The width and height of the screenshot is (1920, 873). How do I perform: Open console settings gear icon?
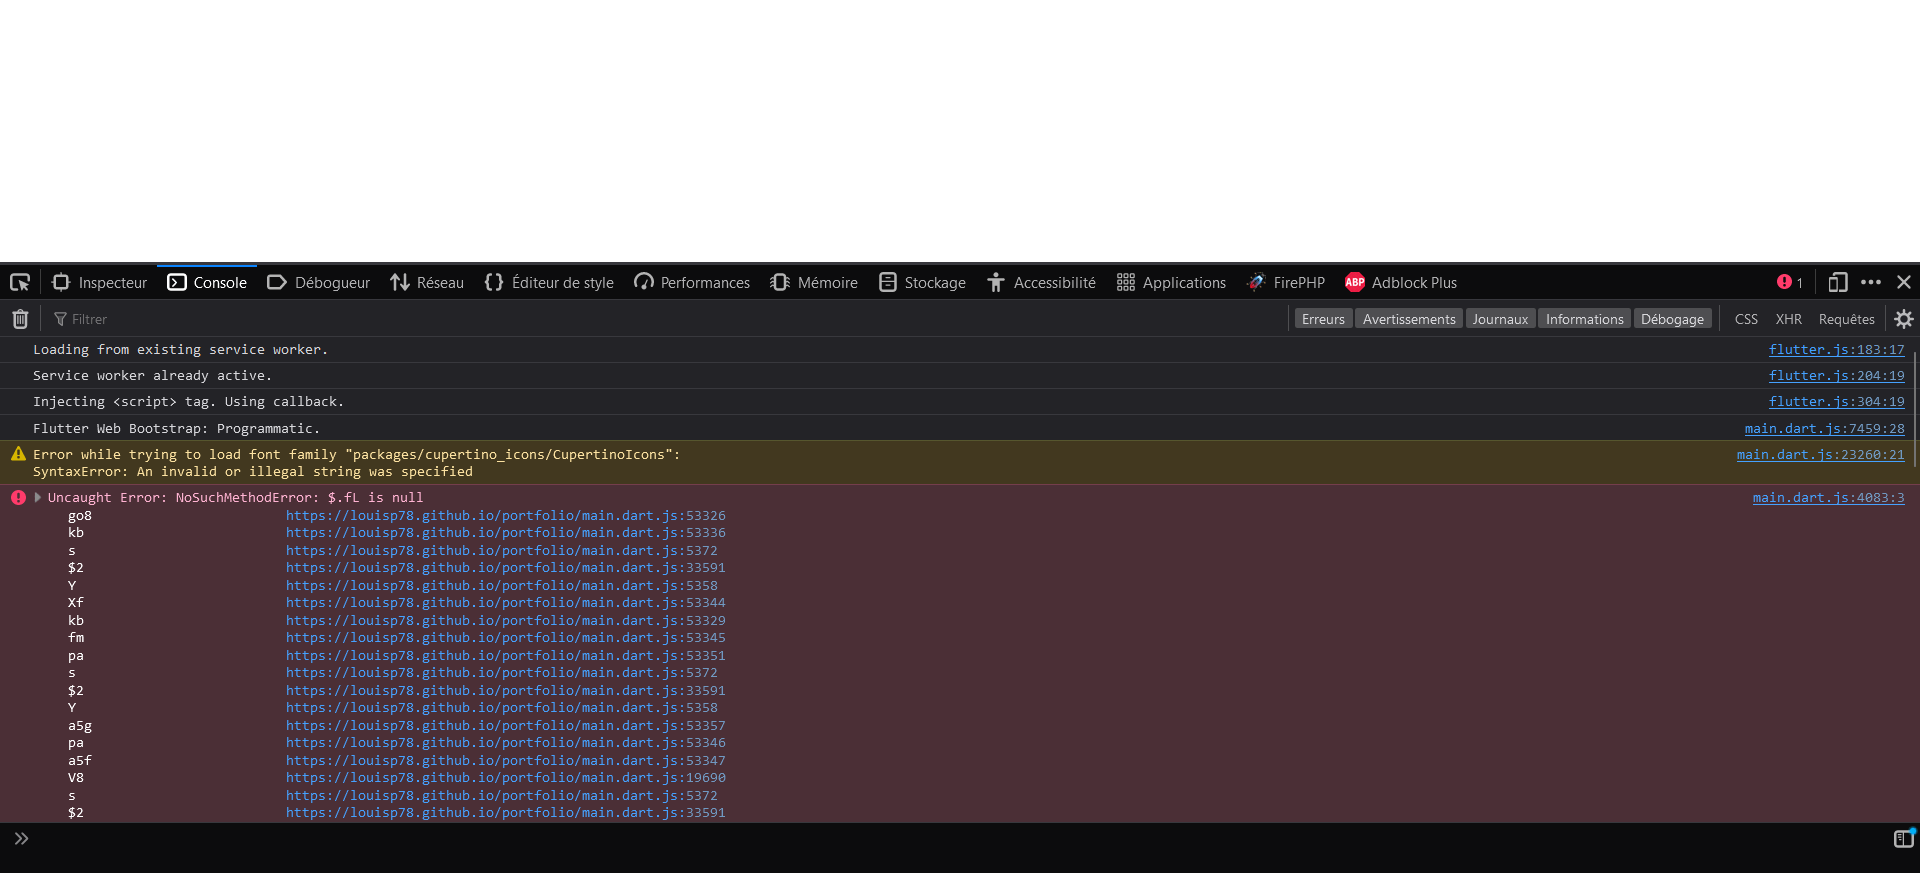pos(1904,319)
